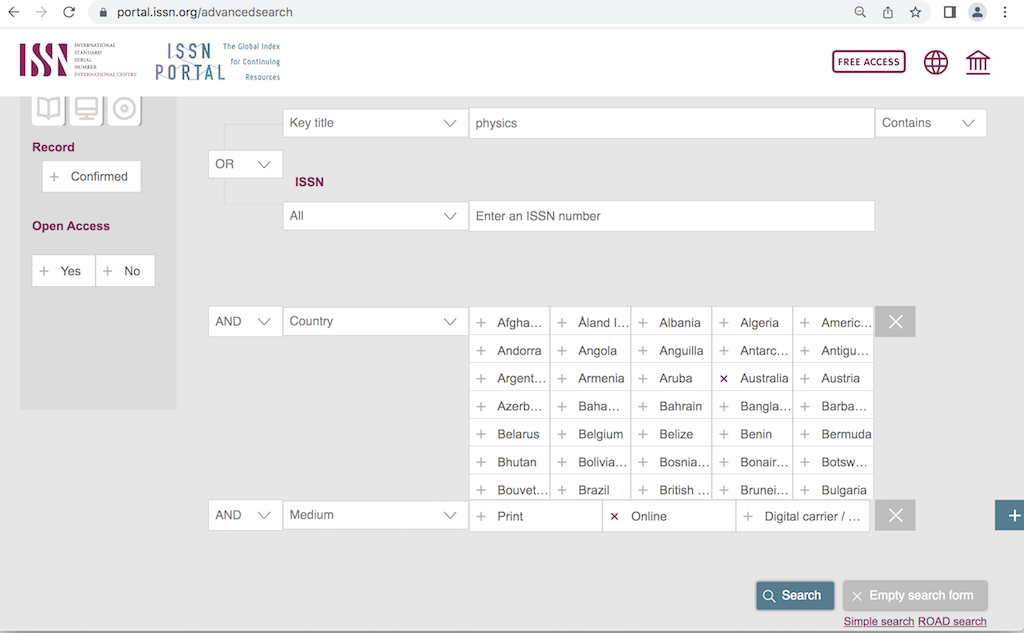Viewport: 1024px width, 633px height.
Task: Open the OR boolean operator dropdown
Action: tap(244, 163)
